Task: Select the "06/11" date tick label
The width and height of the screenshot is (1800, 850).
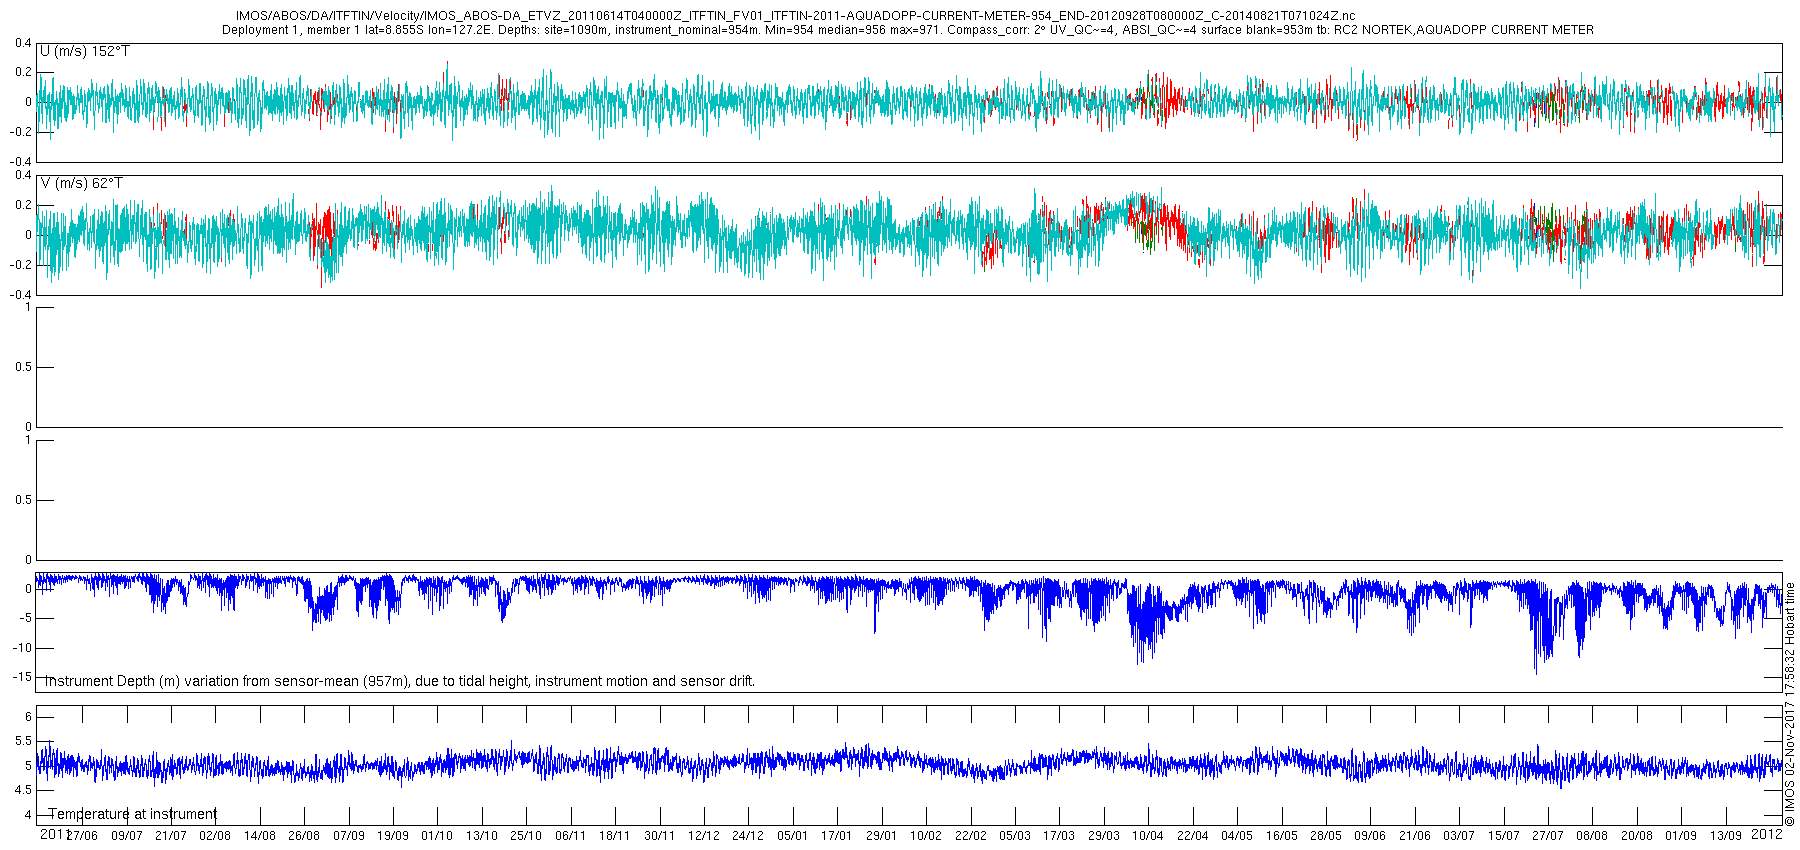Action: point(571,836)
